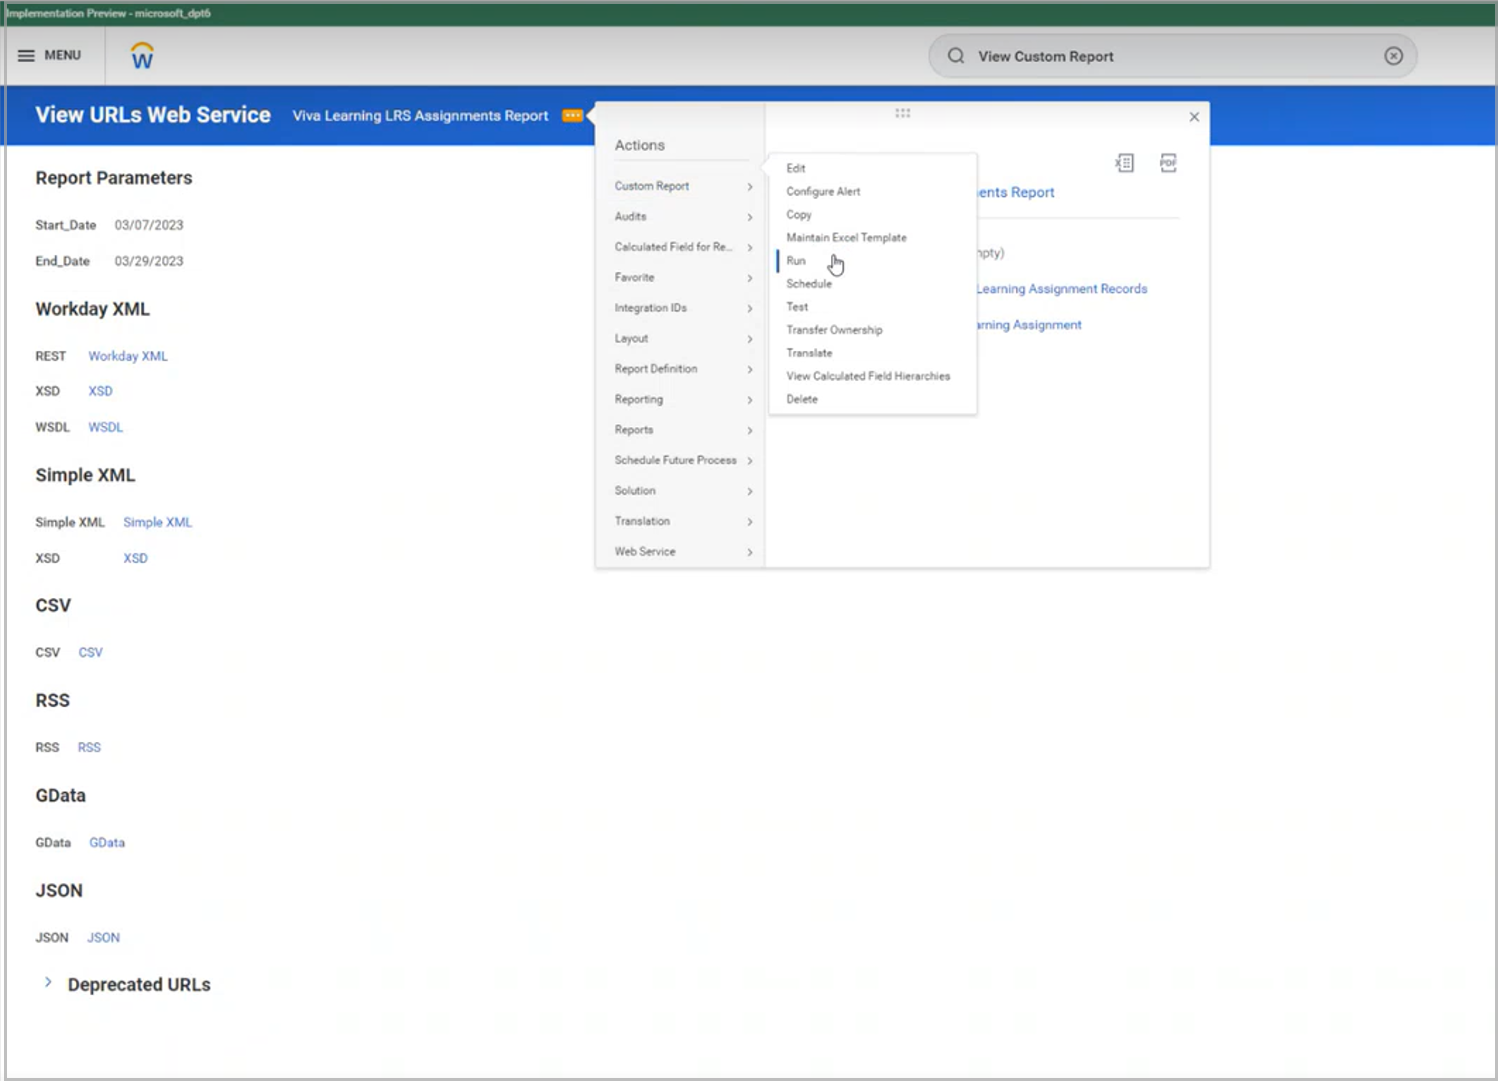
Task: Close the Actions popup
Action: pos(1194,117)
